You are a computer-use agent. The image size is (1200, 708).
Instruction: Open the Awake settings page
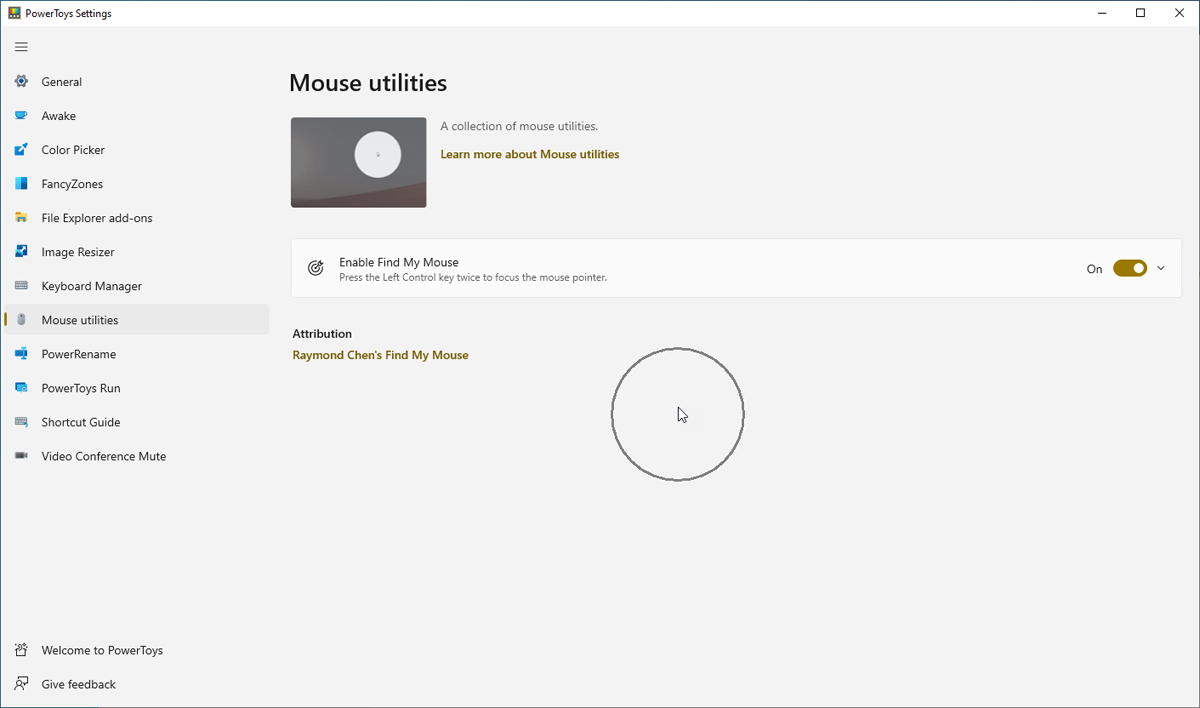point(136,116)
